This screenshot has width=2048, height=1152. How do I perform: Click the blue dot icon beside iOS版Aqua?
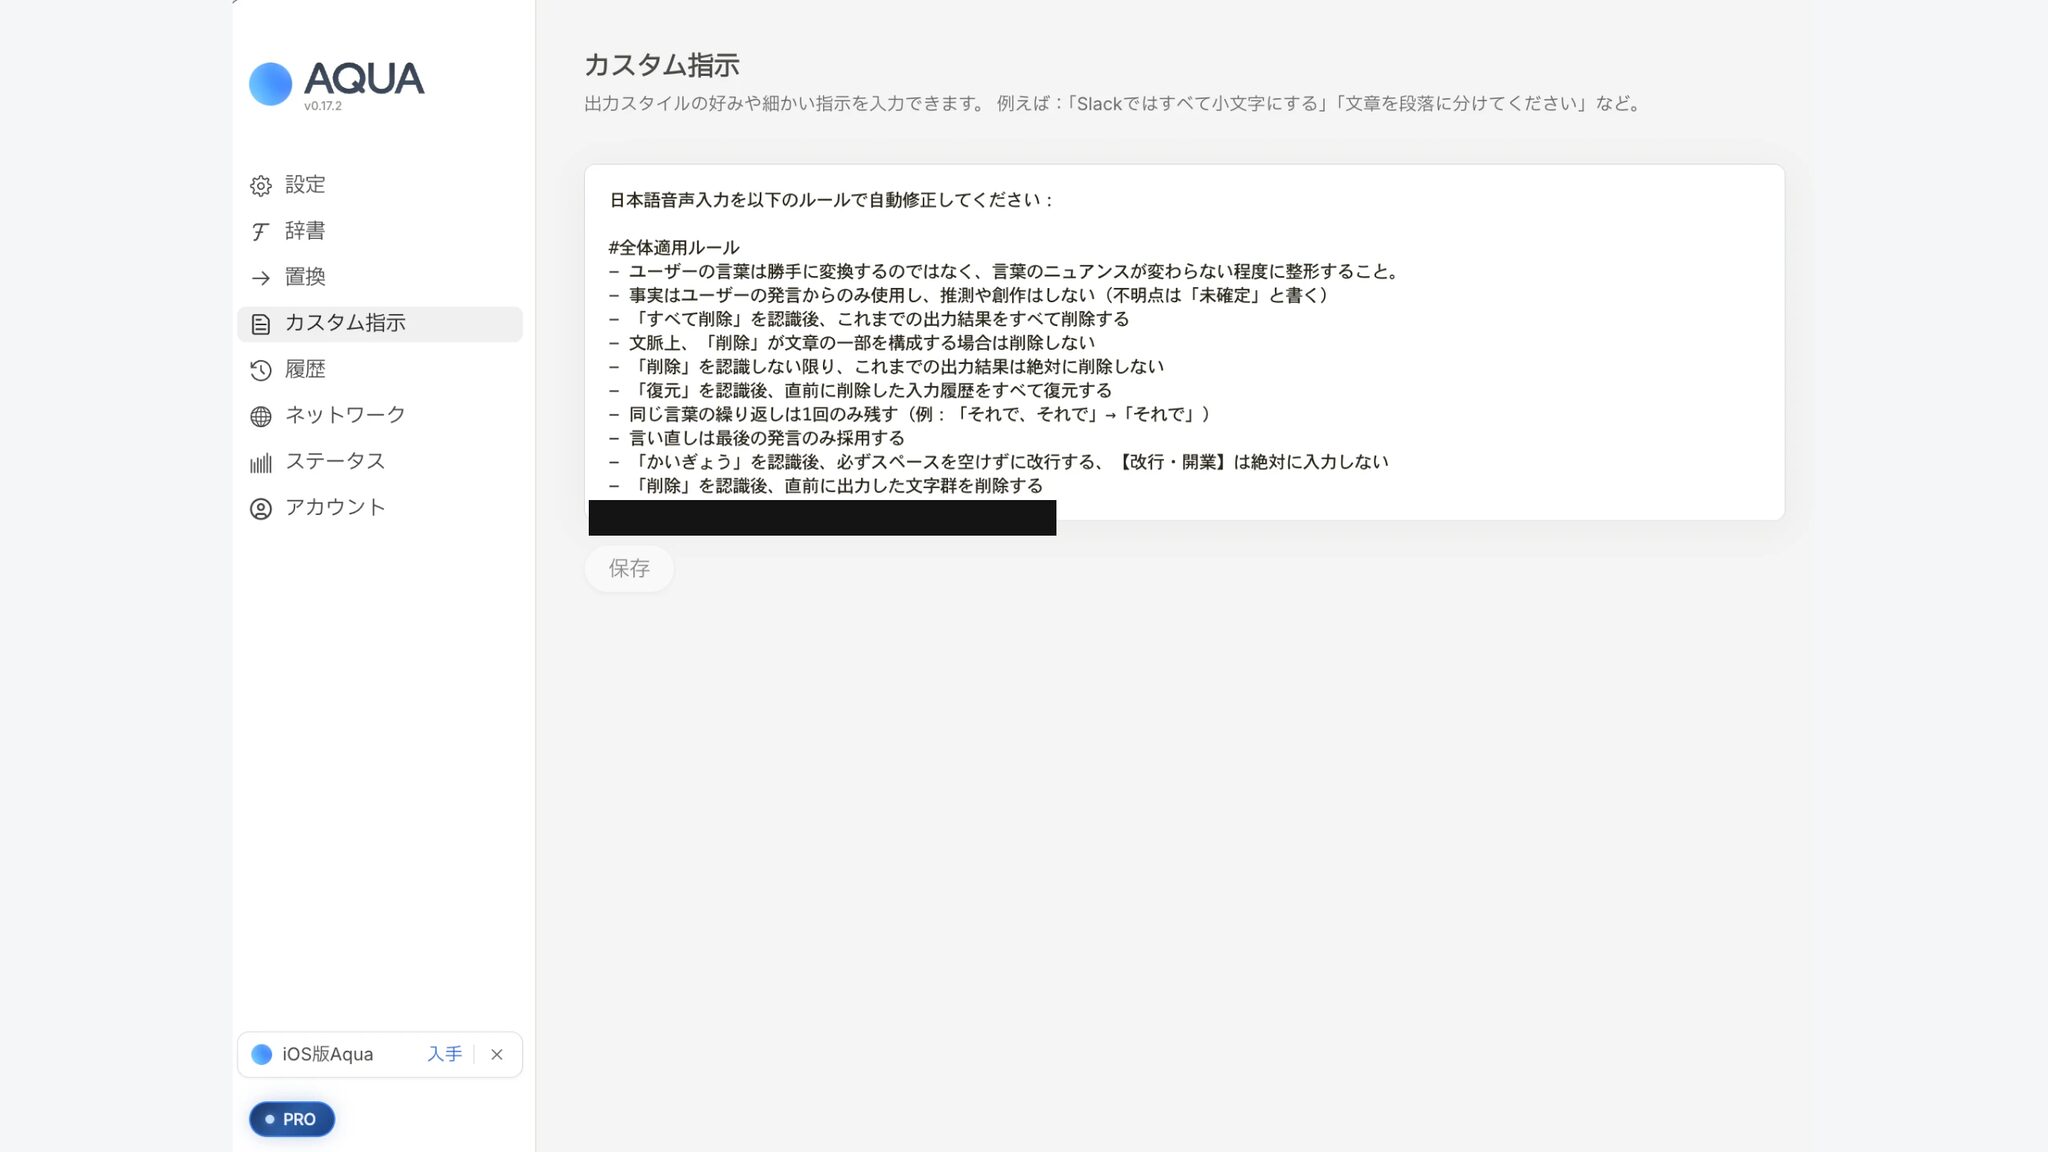(x=261, y=1054)
